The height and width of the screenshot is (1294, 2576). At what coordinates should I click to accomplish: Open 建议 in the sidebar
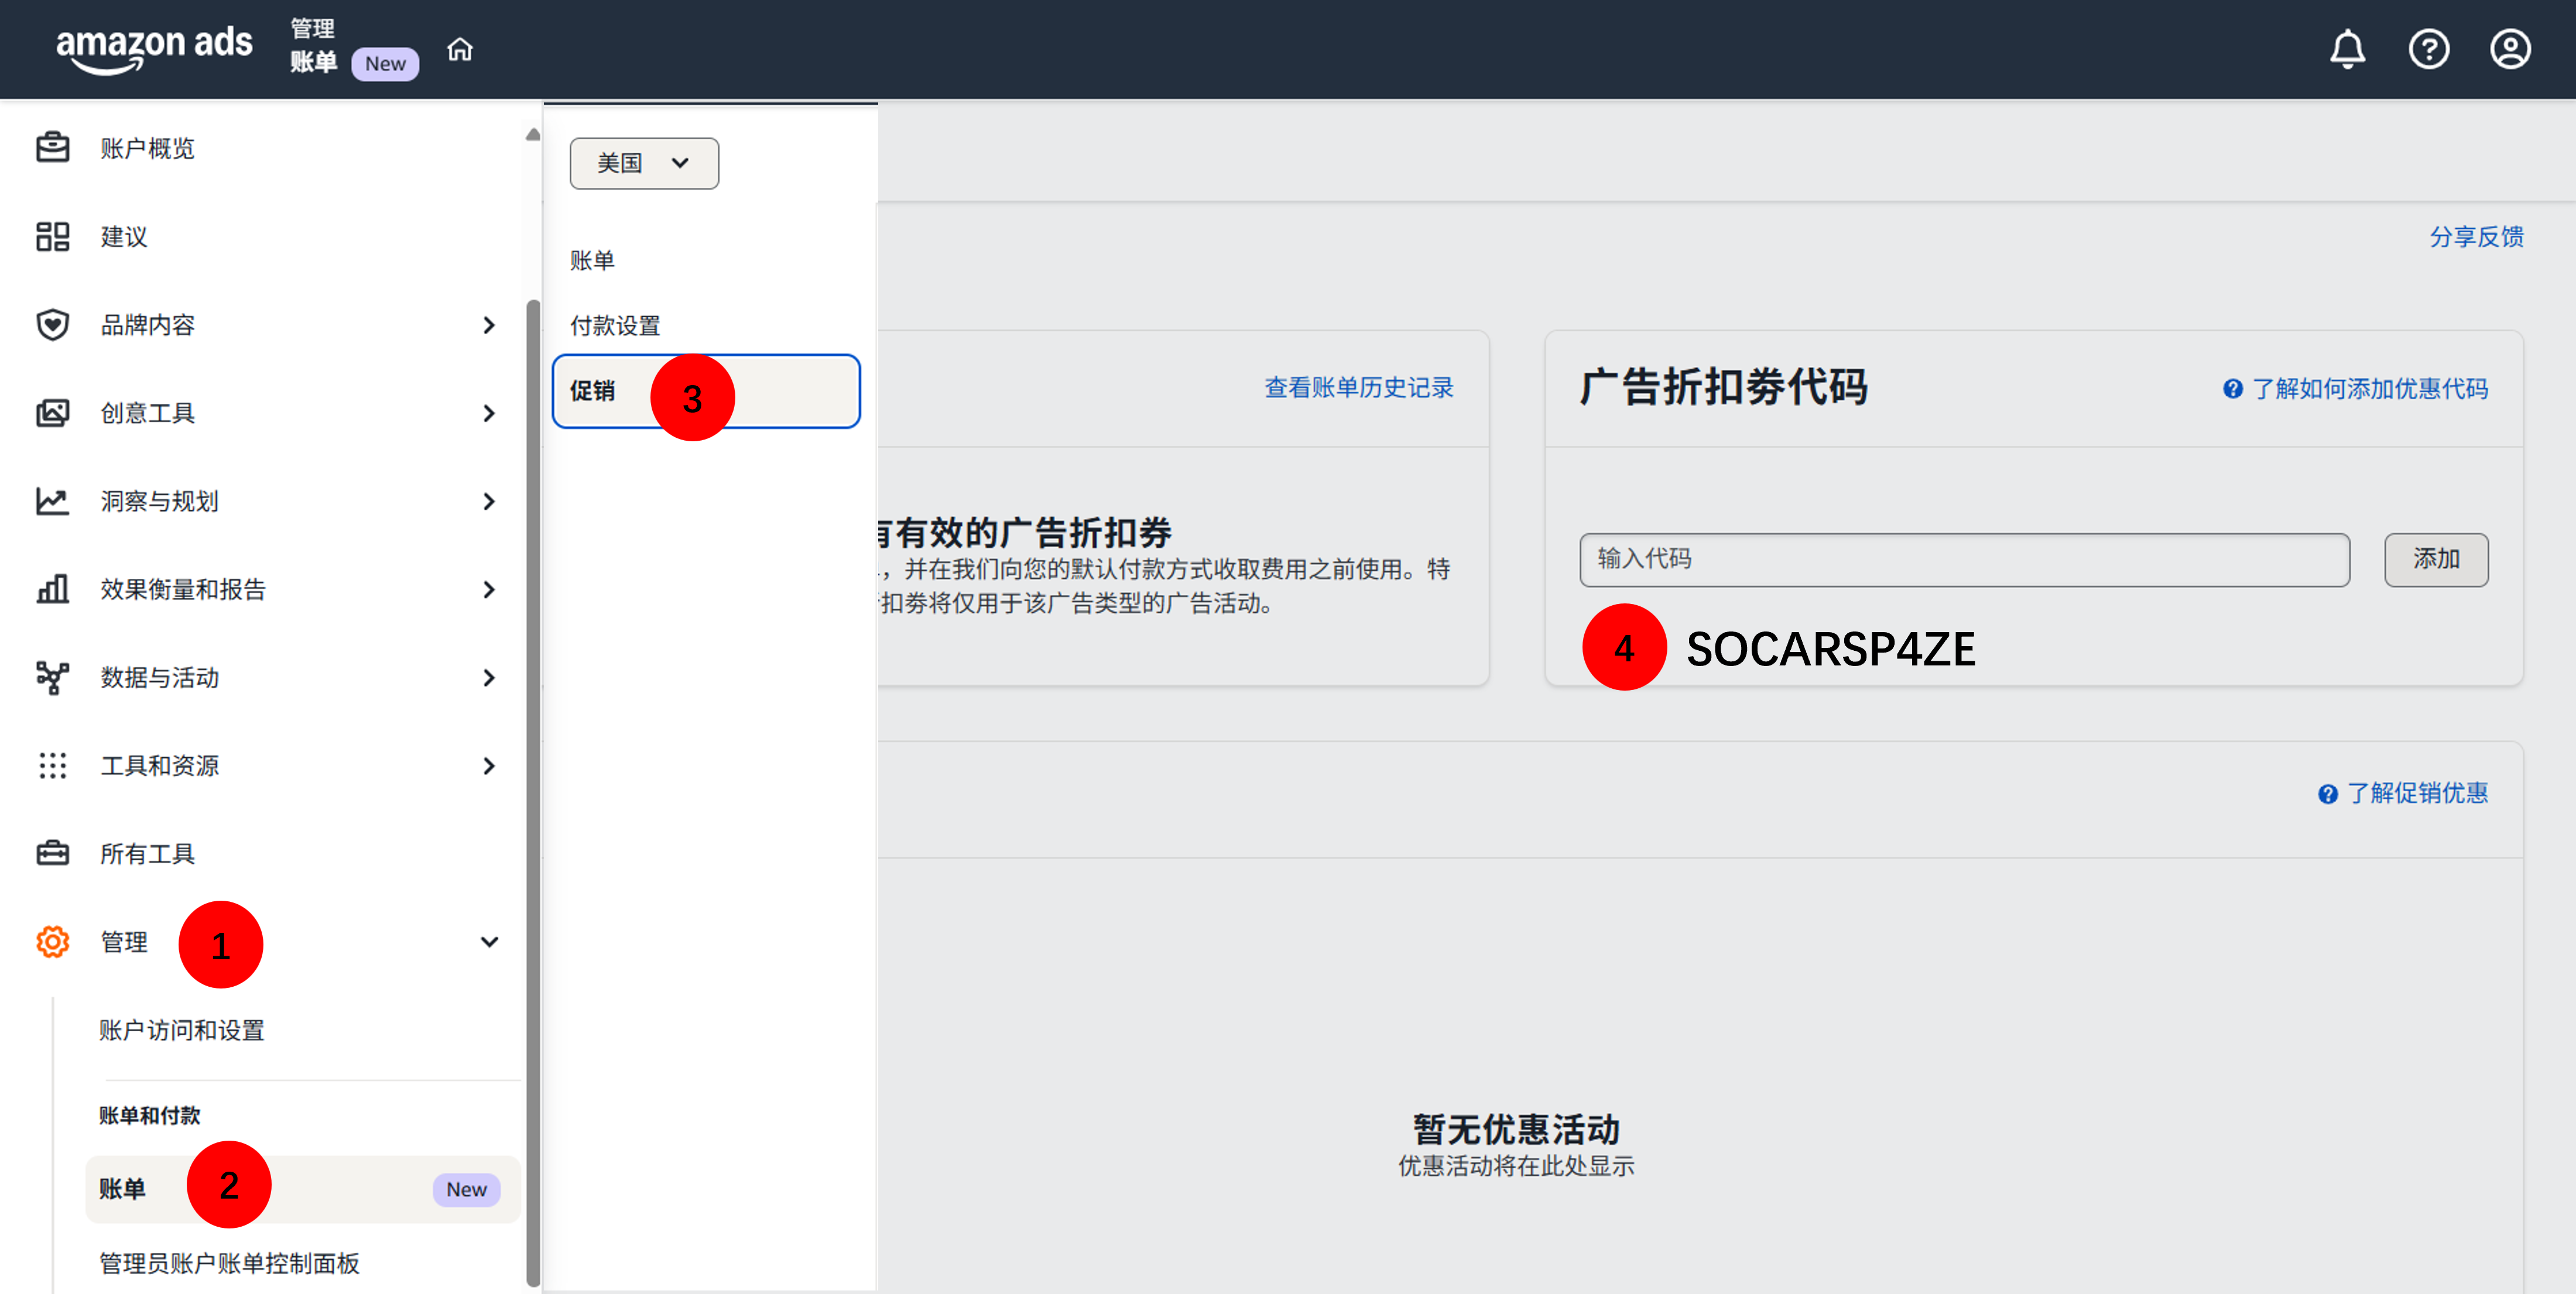pyautogui.click(x=124, y=236)
